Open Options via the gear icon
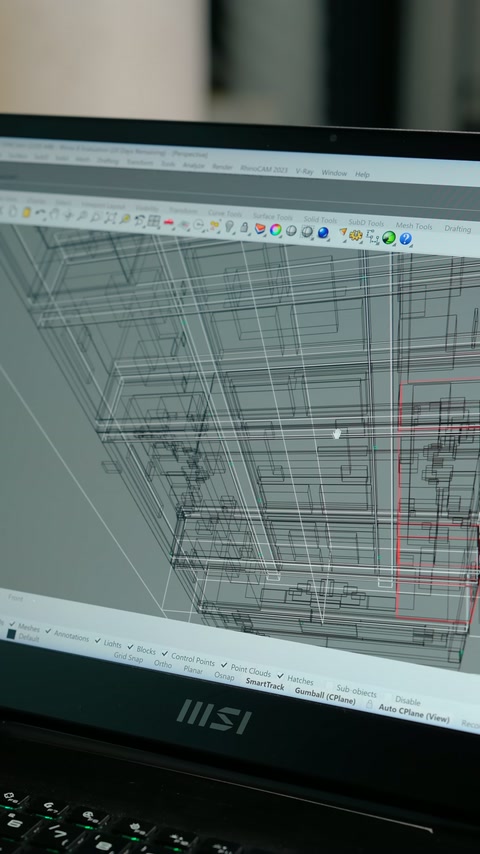 coord(356,235)
